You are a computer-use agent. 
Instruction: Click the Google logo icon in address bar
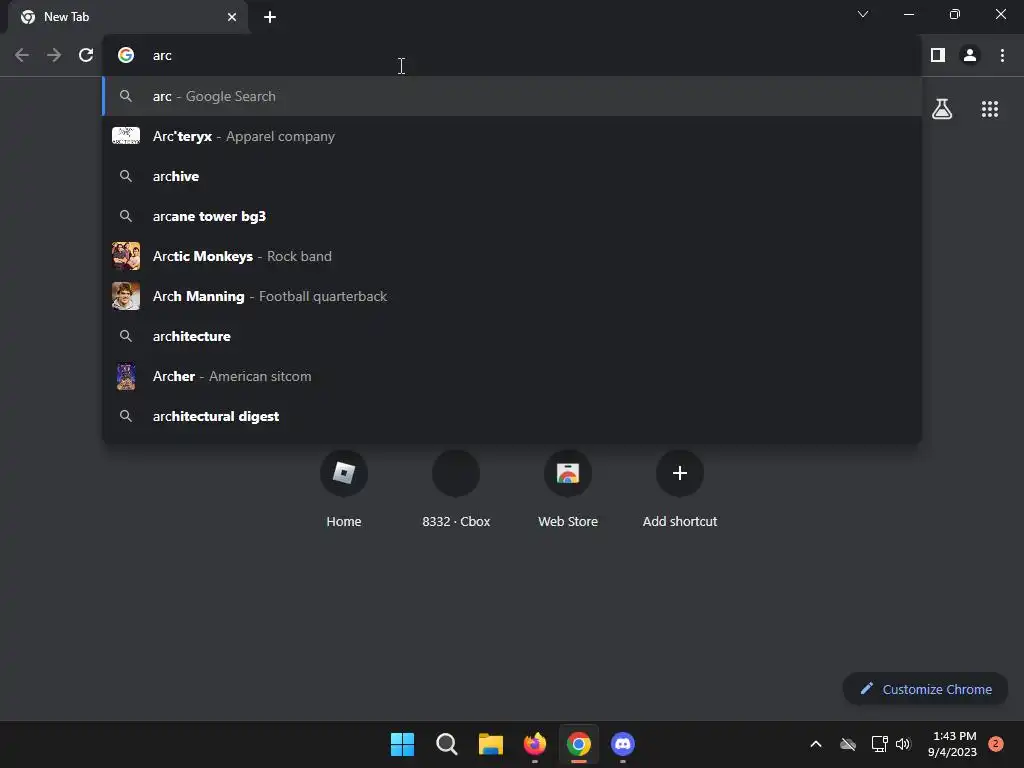tap(126, 56)
